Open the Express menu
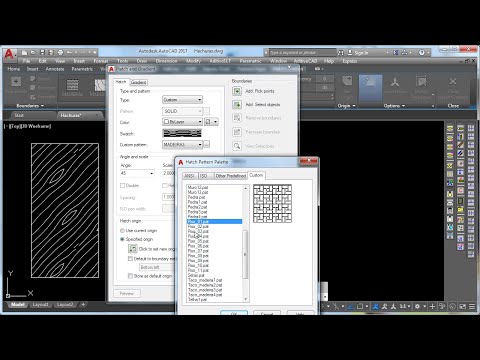The width and height of the screenshot is (480, 360). point(350,61)
